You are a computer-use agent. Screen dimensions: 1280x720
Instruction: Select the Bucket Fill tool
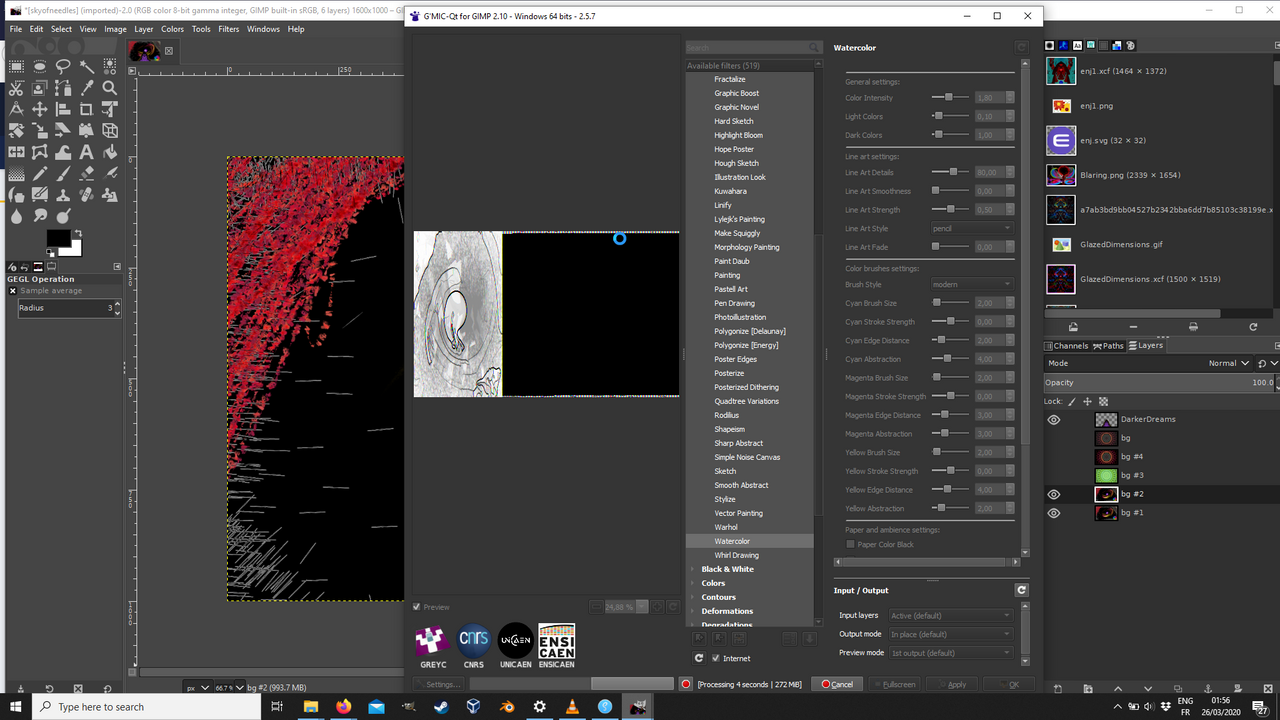tap(110, 152)
